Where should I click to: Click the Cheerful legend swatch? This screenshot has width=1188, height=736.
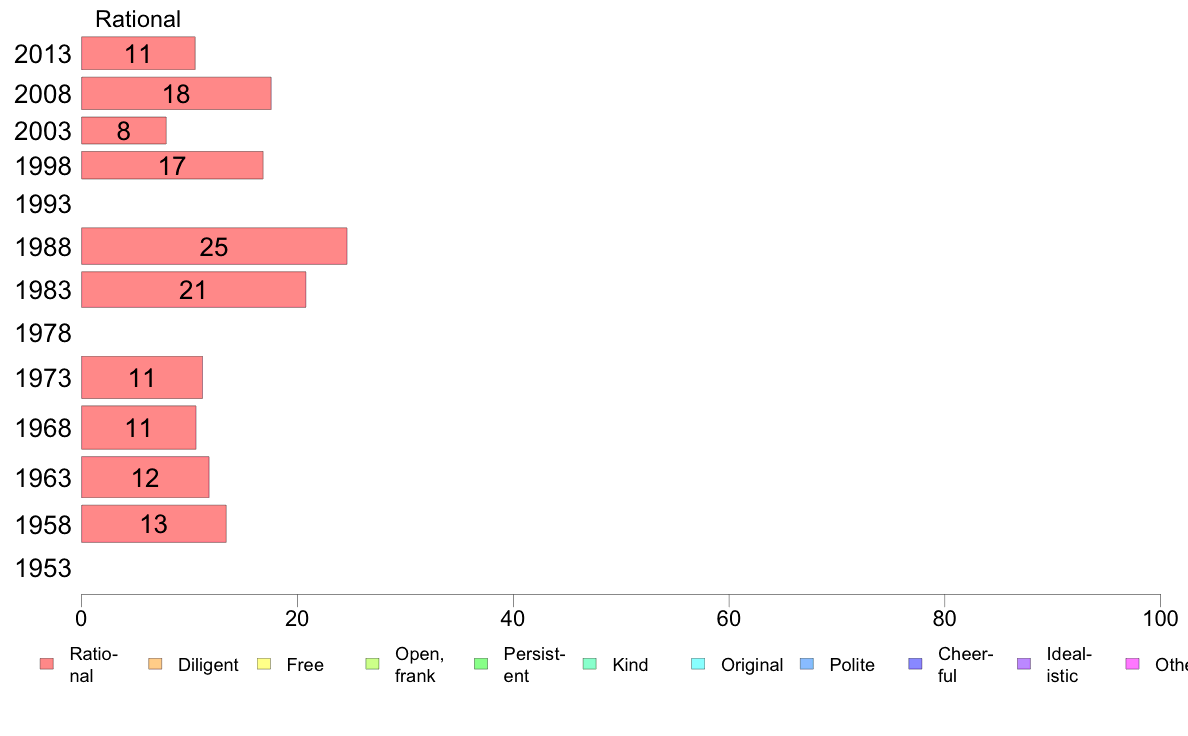[915, 664]
